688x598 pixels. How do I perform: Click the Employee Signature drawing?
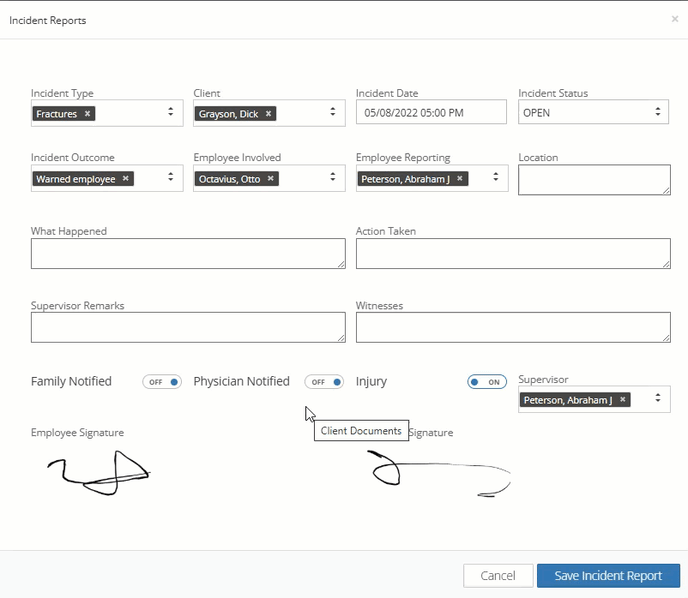[98, 472]
